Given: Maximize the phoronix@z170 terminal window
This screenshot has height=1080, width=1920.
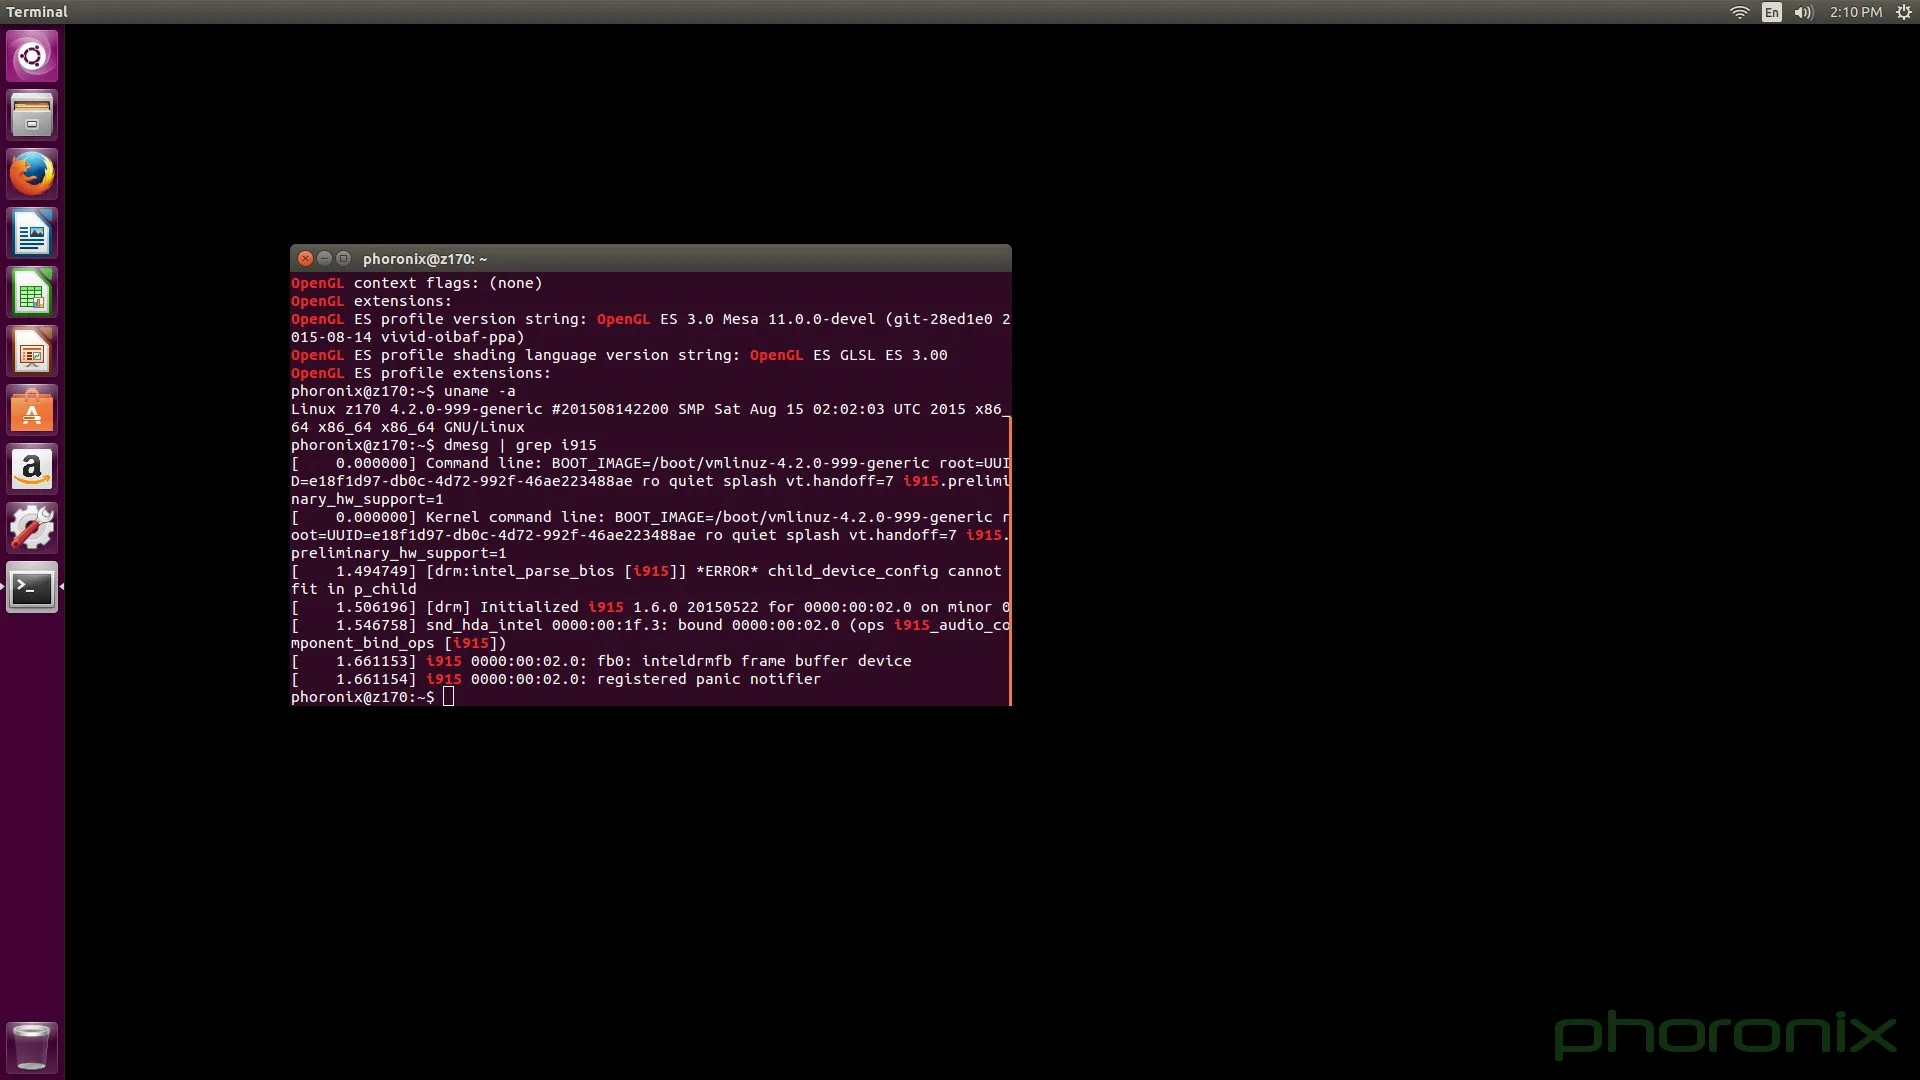Looking at the screenshot, I should [x=343, y=258].
